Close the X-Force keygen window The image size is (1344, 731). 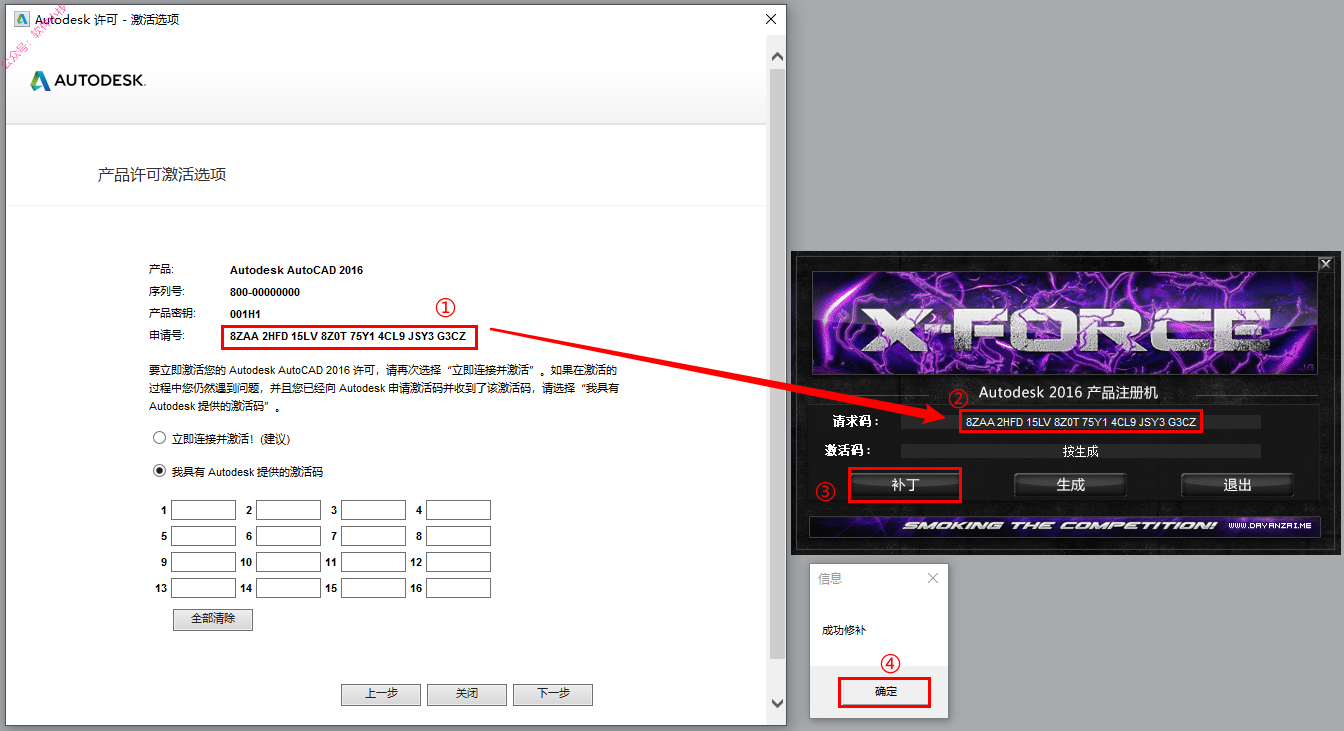1326,264
